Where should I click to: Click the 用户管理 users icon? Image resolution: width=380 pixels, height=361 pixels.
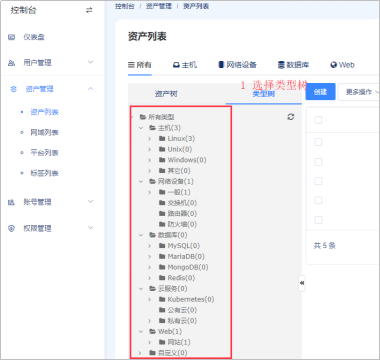pos(12,63)
